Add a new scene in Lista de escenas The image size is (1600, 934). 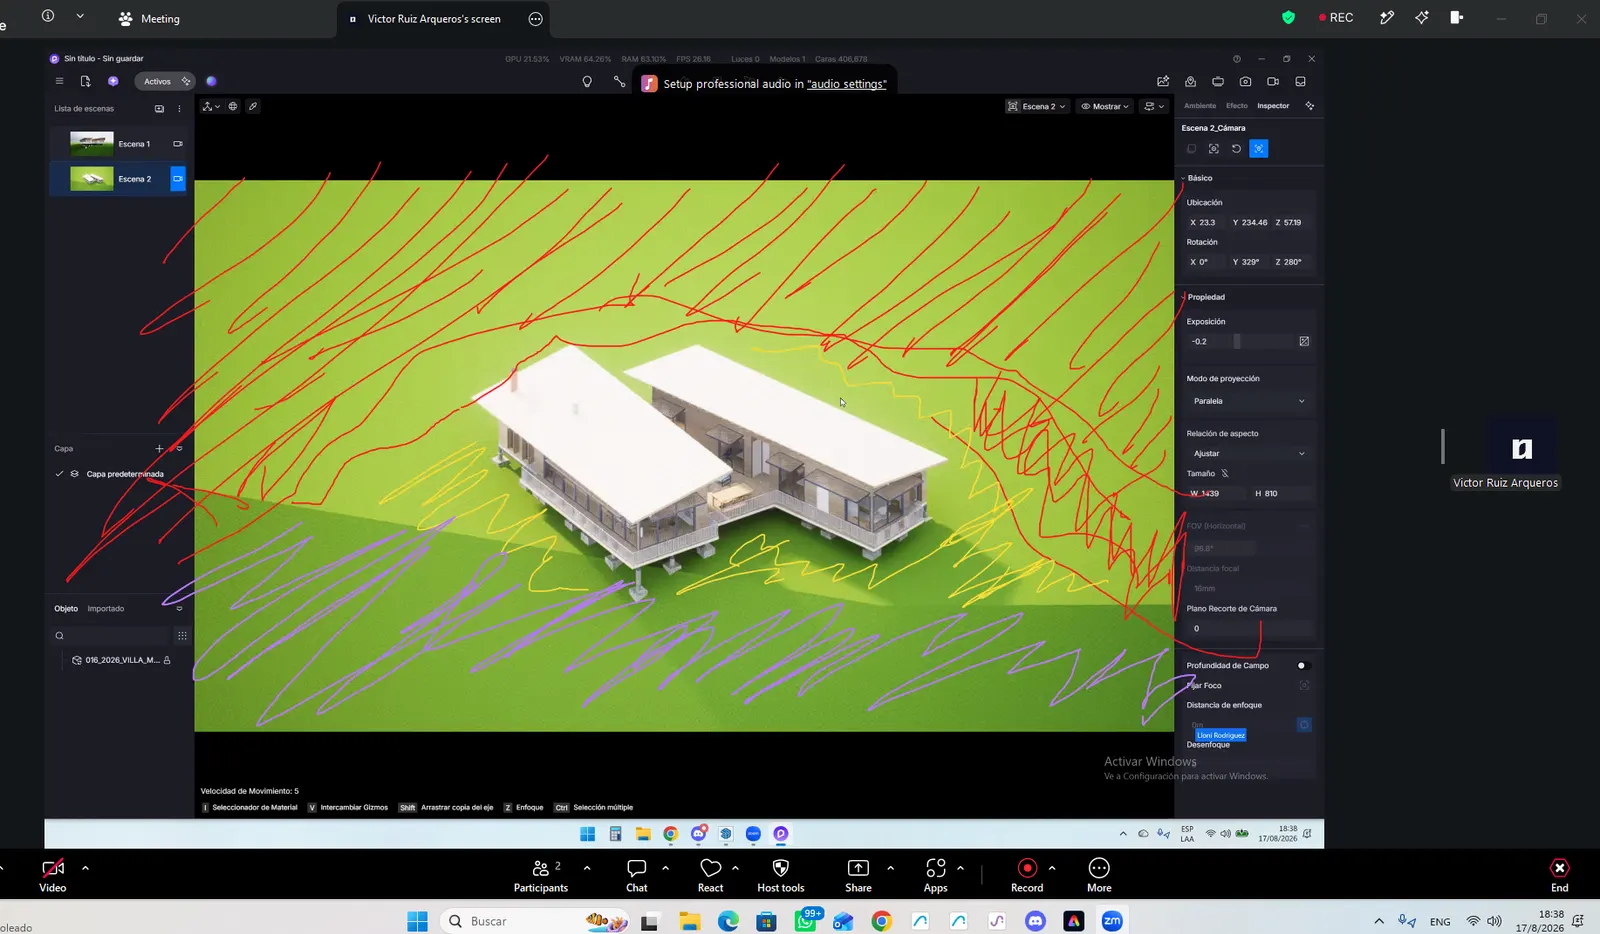[x=159, y=108]
